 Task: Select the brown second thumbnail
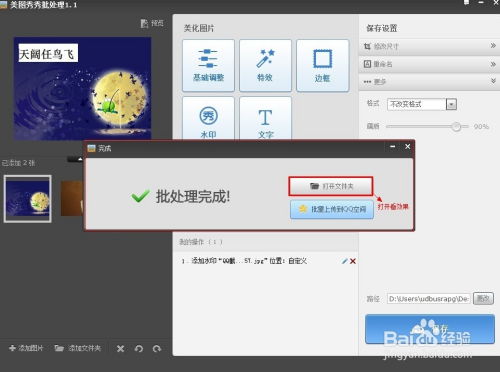(72, 198)
